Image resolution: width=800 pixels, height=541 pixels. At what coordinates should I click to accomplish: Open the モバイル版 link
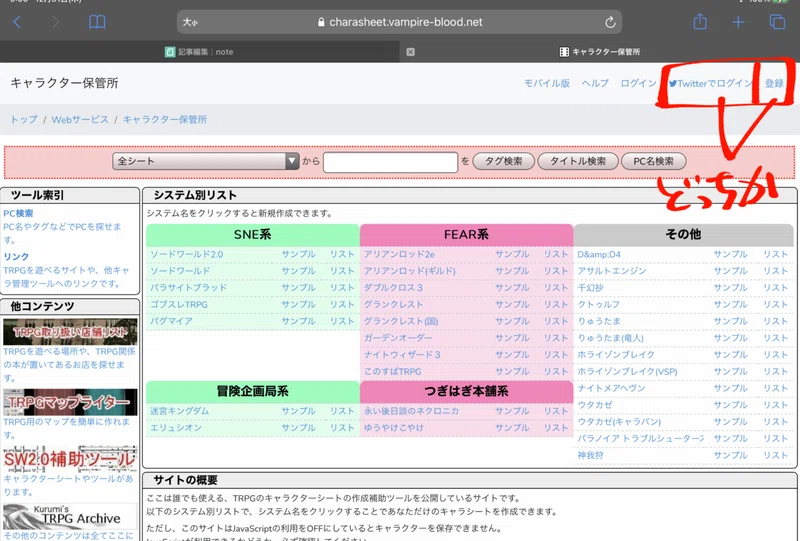click(547, 83)
